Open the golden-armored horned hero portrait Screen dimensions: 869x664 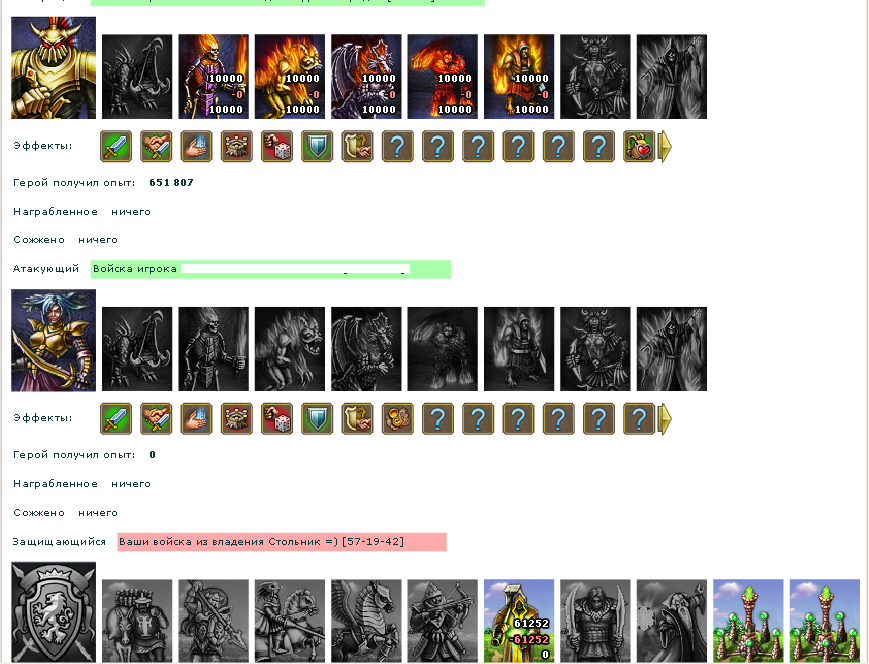point(53,68)
